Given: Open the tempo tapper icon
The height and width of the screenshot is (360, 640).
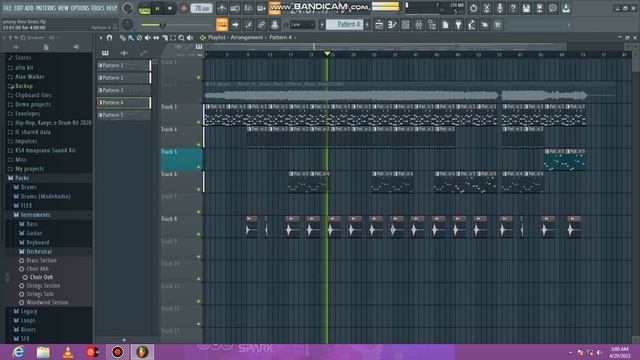Looking at the screenshot, I should [471, 25].
